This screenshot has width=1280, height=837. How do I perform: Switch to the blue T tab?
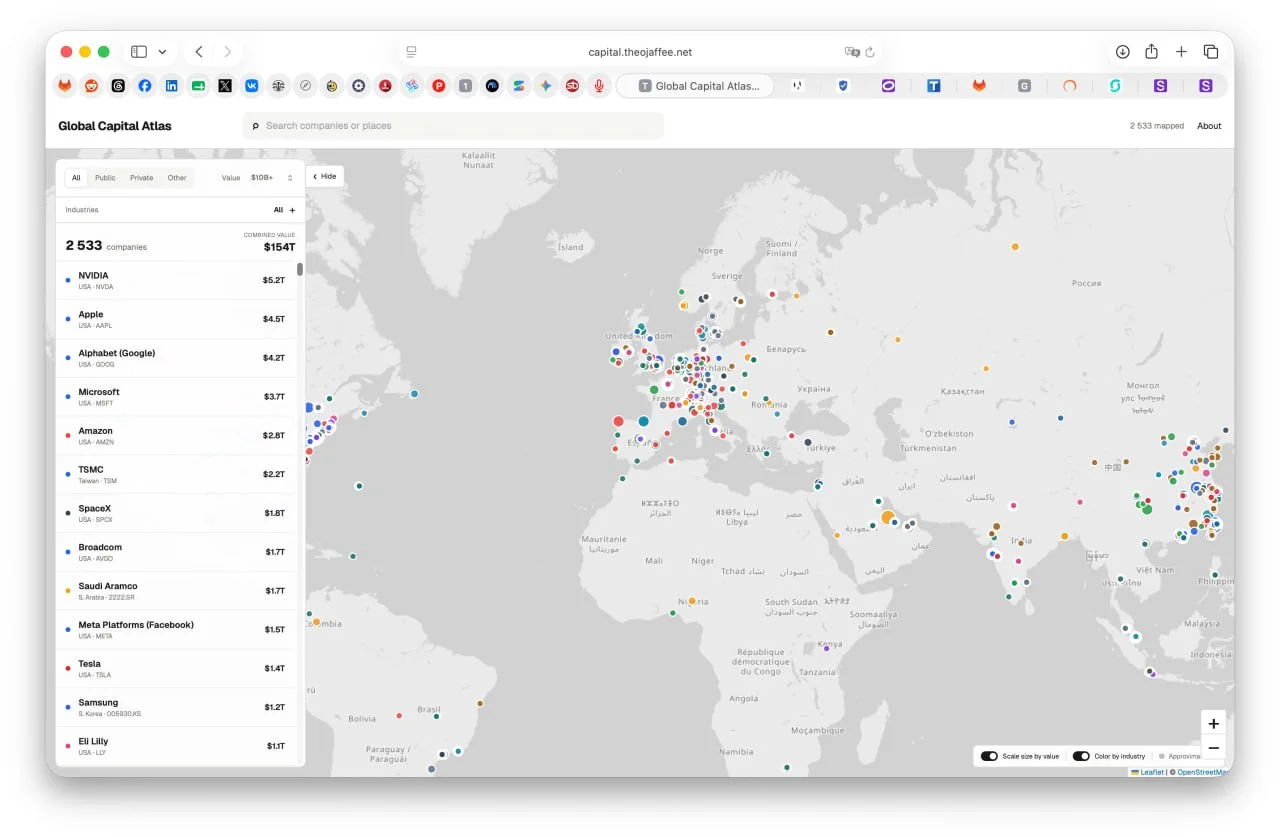pos(933,86)
